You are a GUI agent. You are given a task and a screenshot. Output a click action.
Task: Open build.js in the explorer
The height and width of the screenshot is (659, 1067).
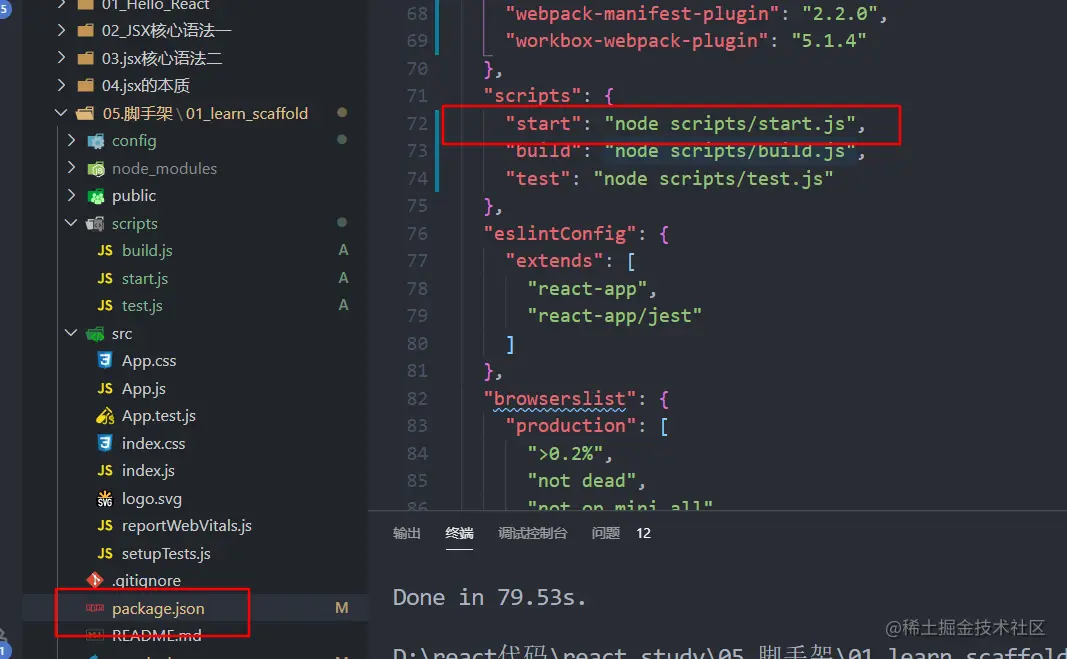(147, 251)
